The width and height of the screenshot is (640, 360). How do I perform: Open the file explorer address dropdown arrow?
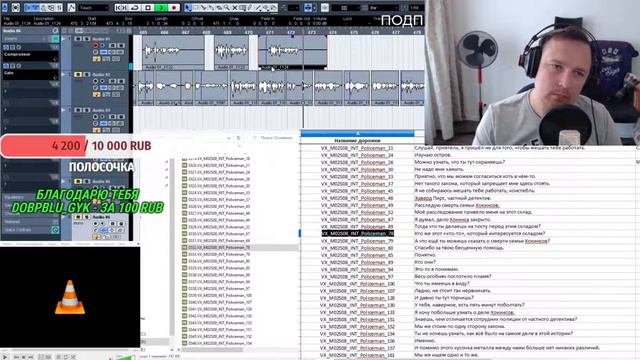pyautogui.click(x=229, y=138)
